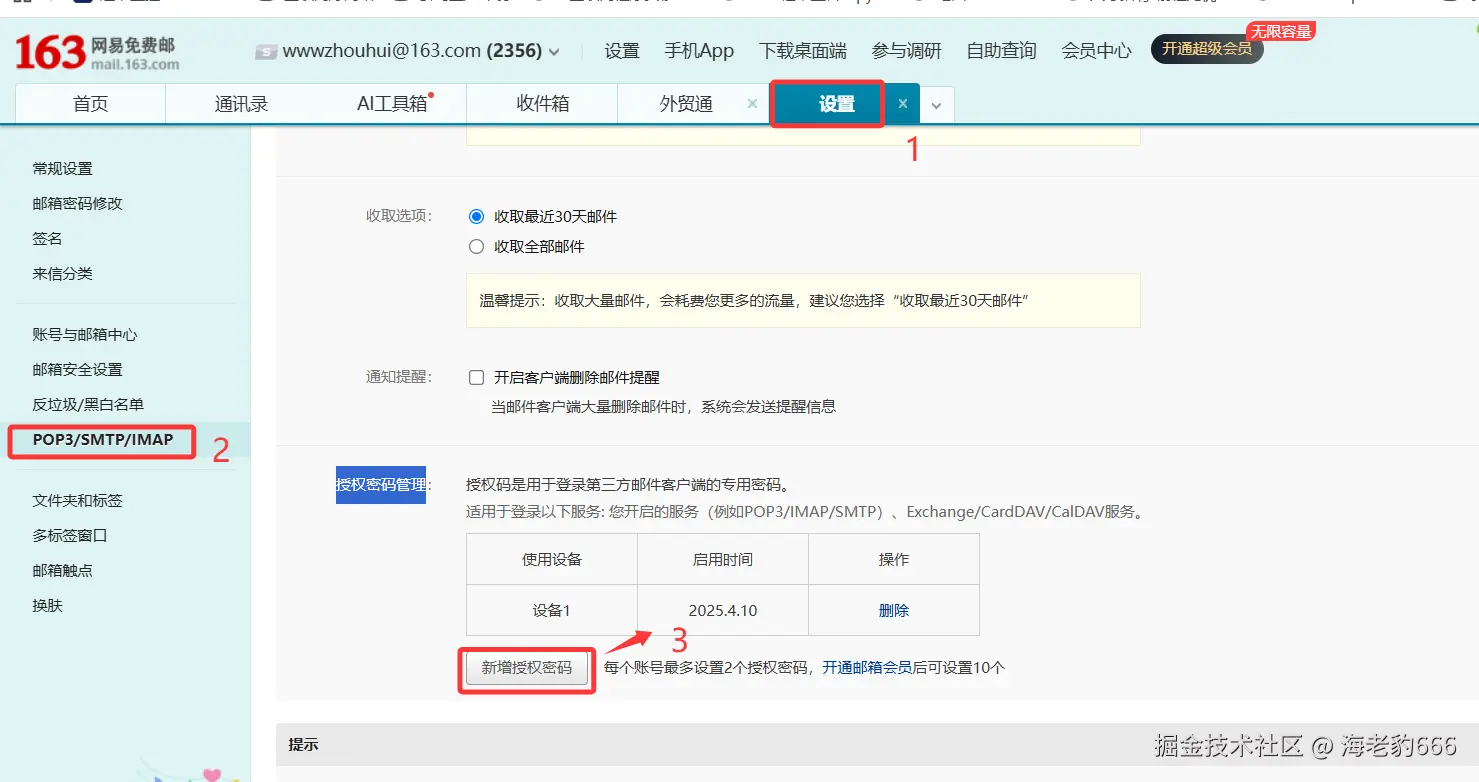Screen dimensions: 1479x782
Task: Expand the tab list dropdown arrow
Action: (x=936, y=105)
